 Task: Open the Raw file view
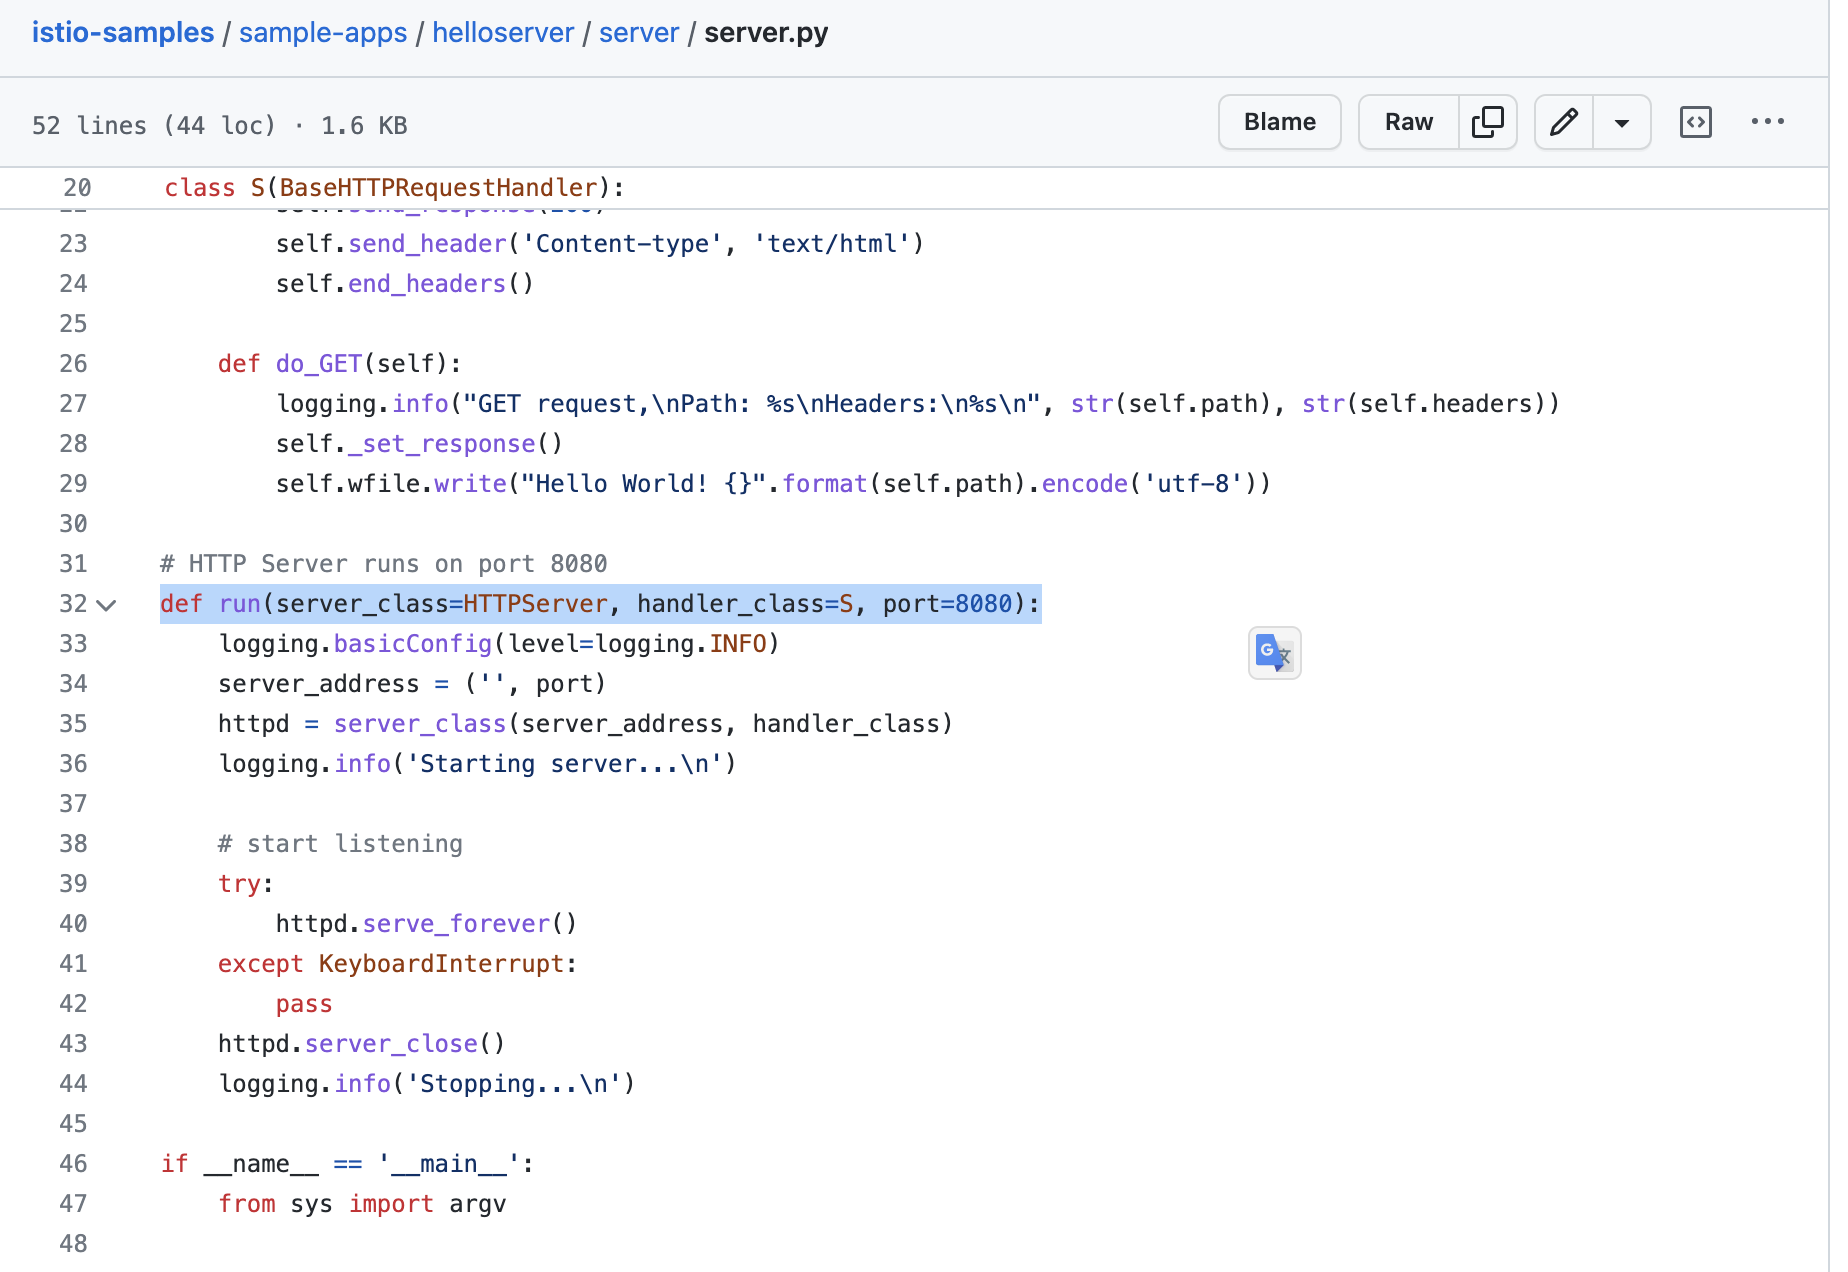1408,122
